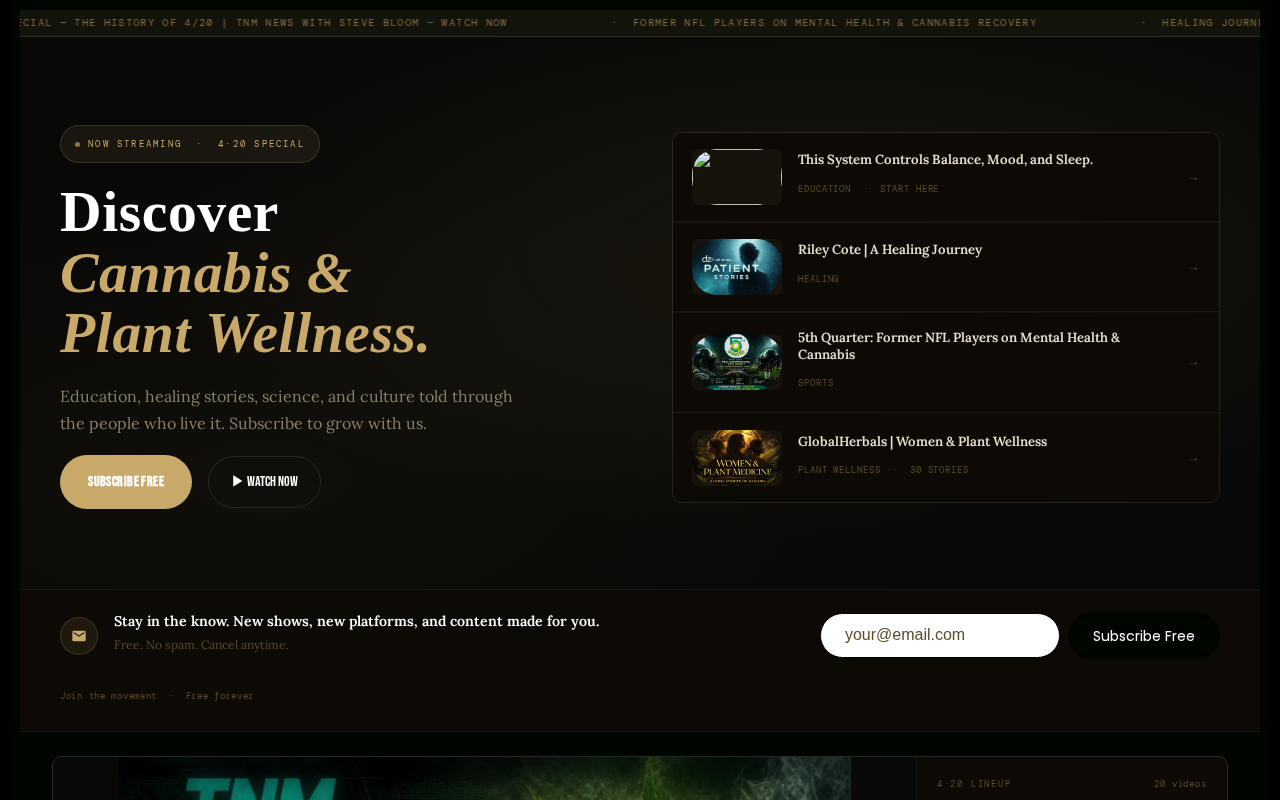
Task: Open 'GlobalHerbals | Women & Plant Wellness' title
Action: click(x=922, y=442)
